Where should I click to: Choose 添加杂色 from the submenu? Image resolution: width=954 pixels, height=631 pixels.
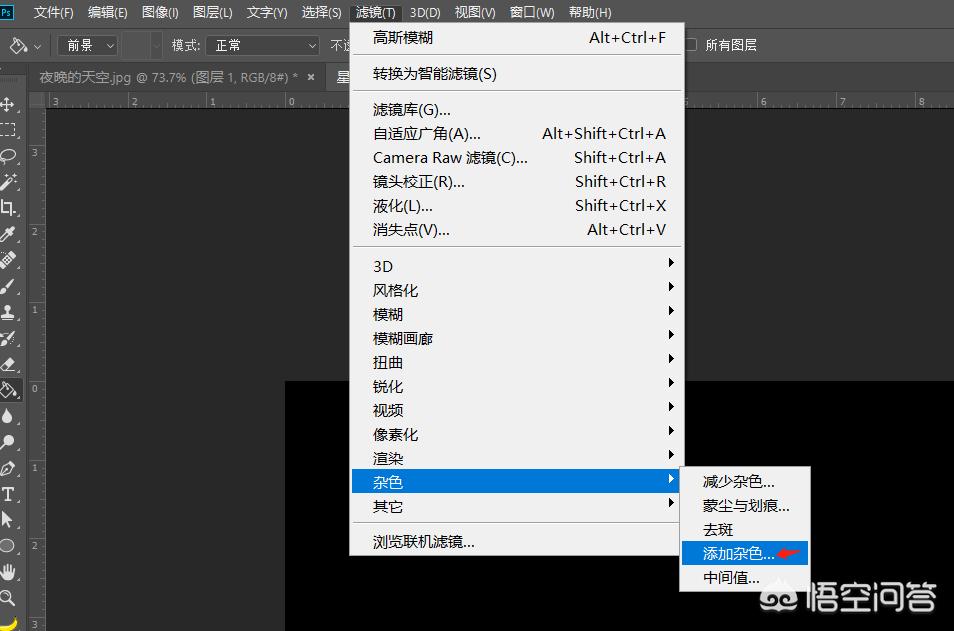click(x=737, y=553)
